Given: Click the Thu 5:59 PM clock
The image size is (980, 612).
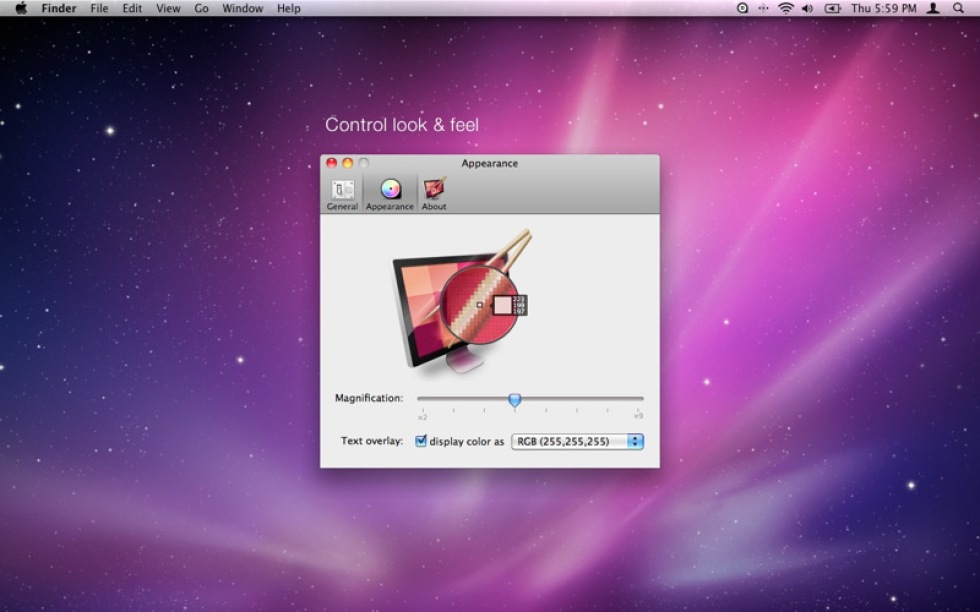Looking at the screenshot, I should [883, 8].
